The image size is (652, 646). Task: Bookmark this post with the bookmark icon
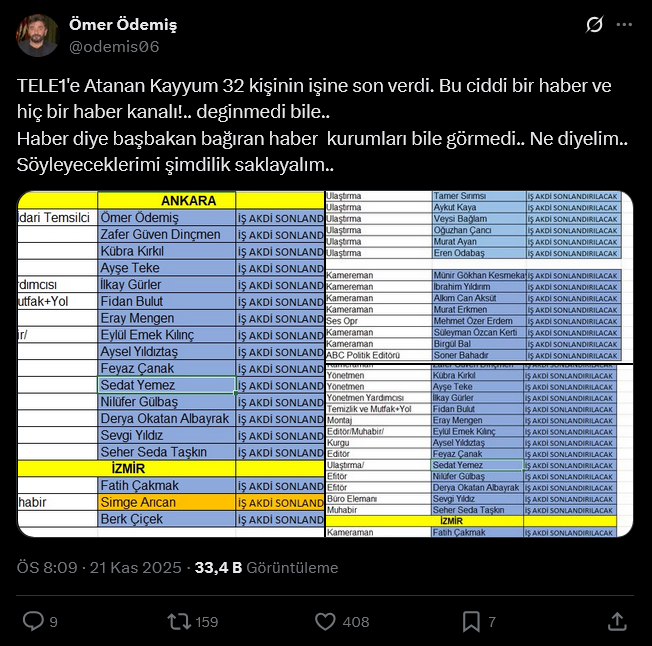471,621
